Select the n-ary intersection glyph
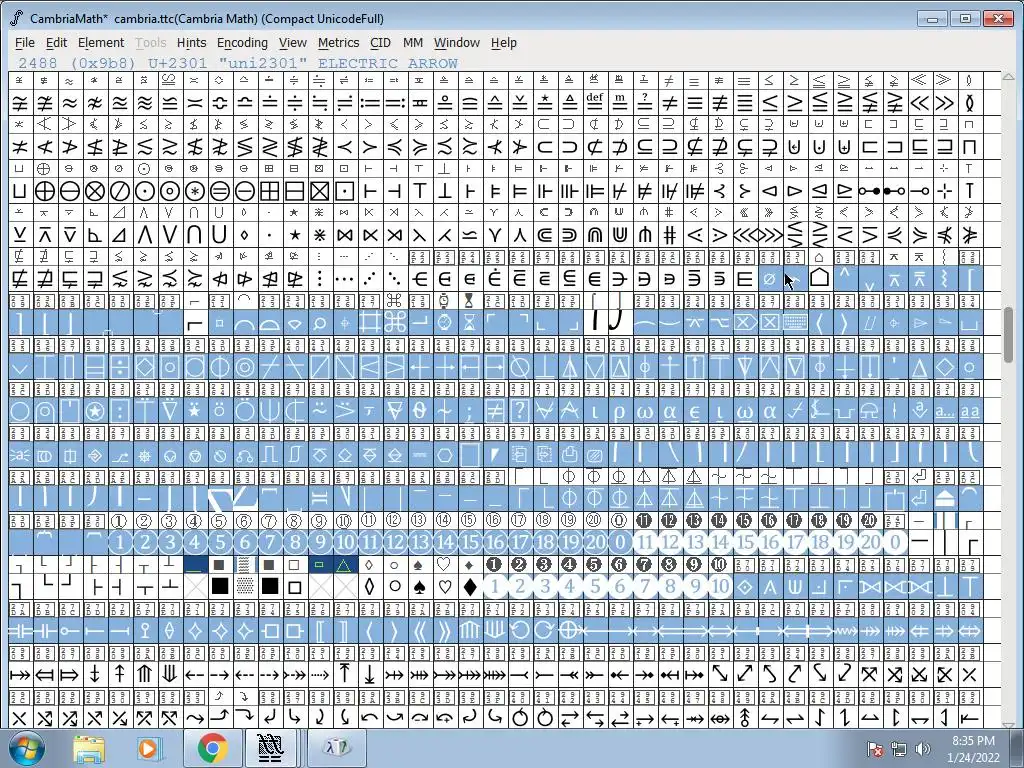The width and height of the screenshot is (1024, 768). 195,234
